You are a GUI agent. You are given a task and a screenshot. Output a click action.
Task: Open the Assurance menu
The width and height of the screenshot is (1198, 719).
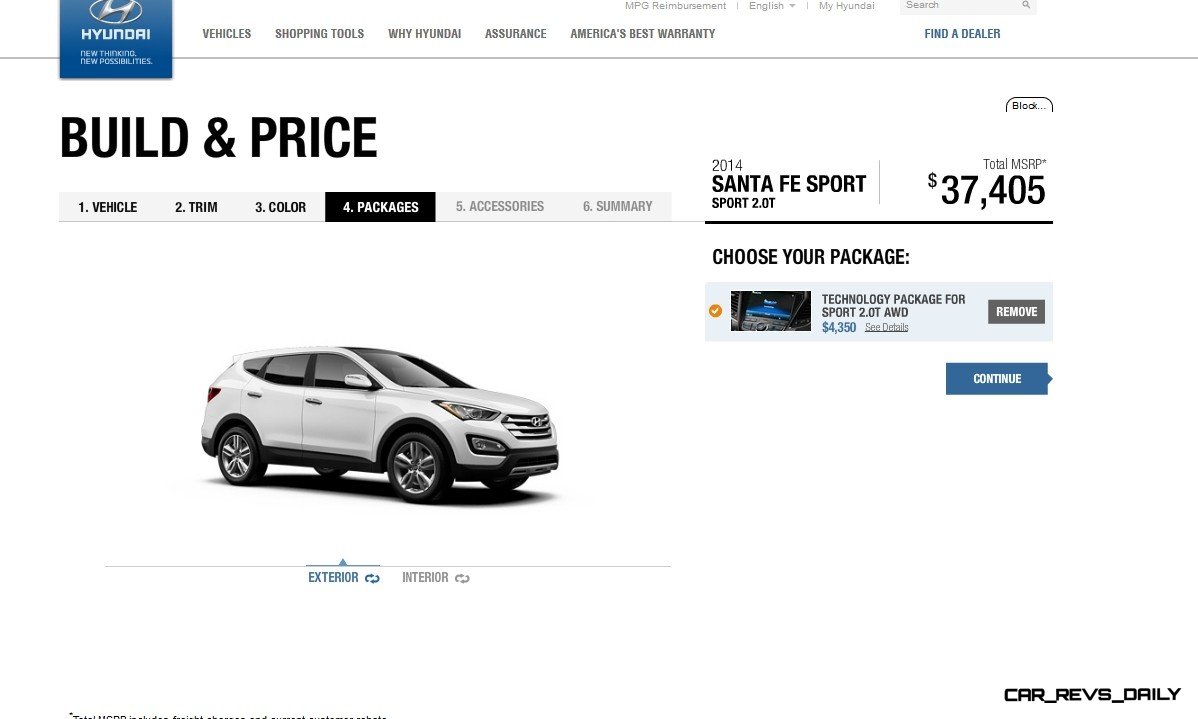(516, 34)
